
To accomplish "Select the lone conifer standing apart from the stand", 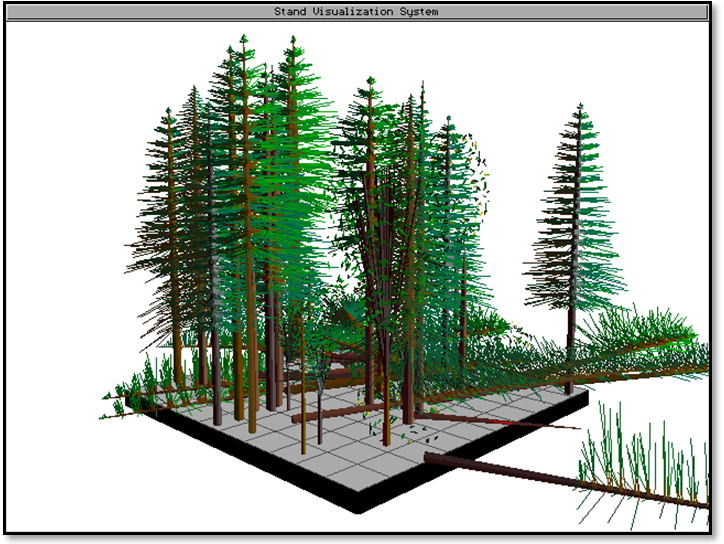I will pos(575,248).
